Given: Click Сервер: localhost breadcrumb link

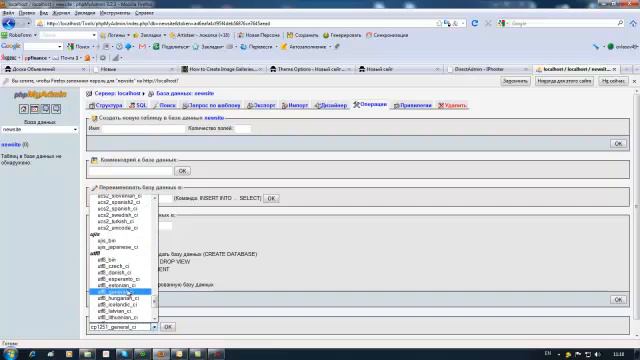Looking at the screenshot, I should pyautogui.click(x=118, y=94).
